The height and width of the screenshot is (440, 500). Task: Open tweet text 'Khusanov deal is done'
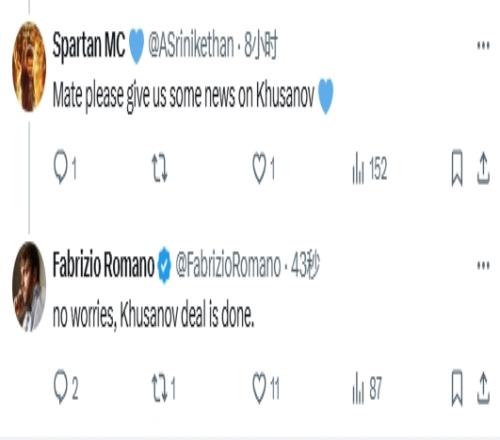point(187,315)
